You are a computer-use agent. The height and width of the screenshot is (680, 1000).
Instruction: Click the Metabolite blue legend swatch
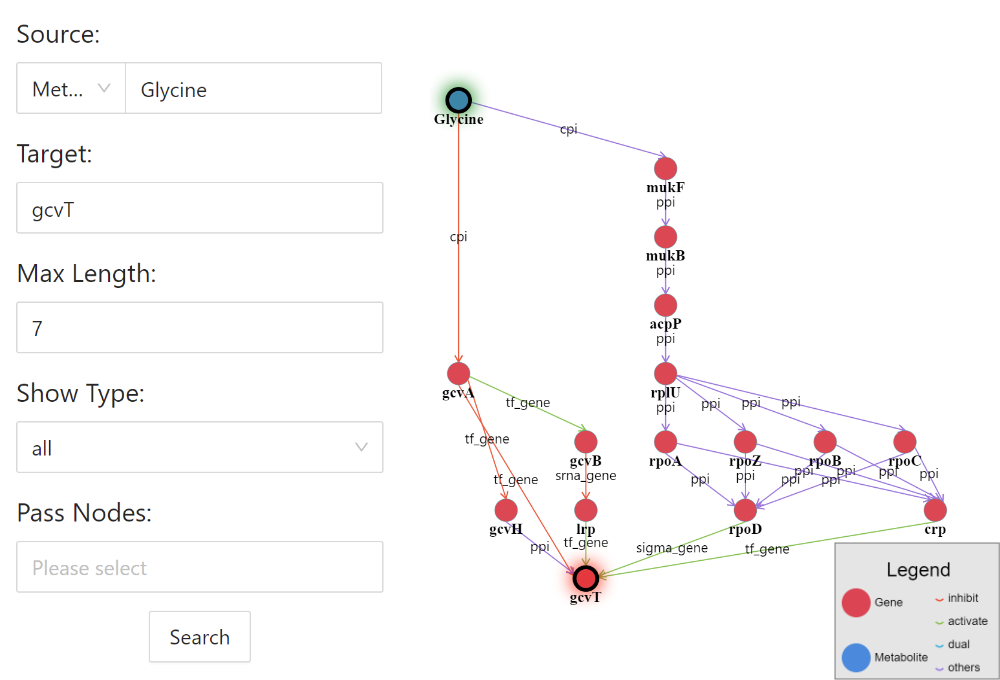856,657
